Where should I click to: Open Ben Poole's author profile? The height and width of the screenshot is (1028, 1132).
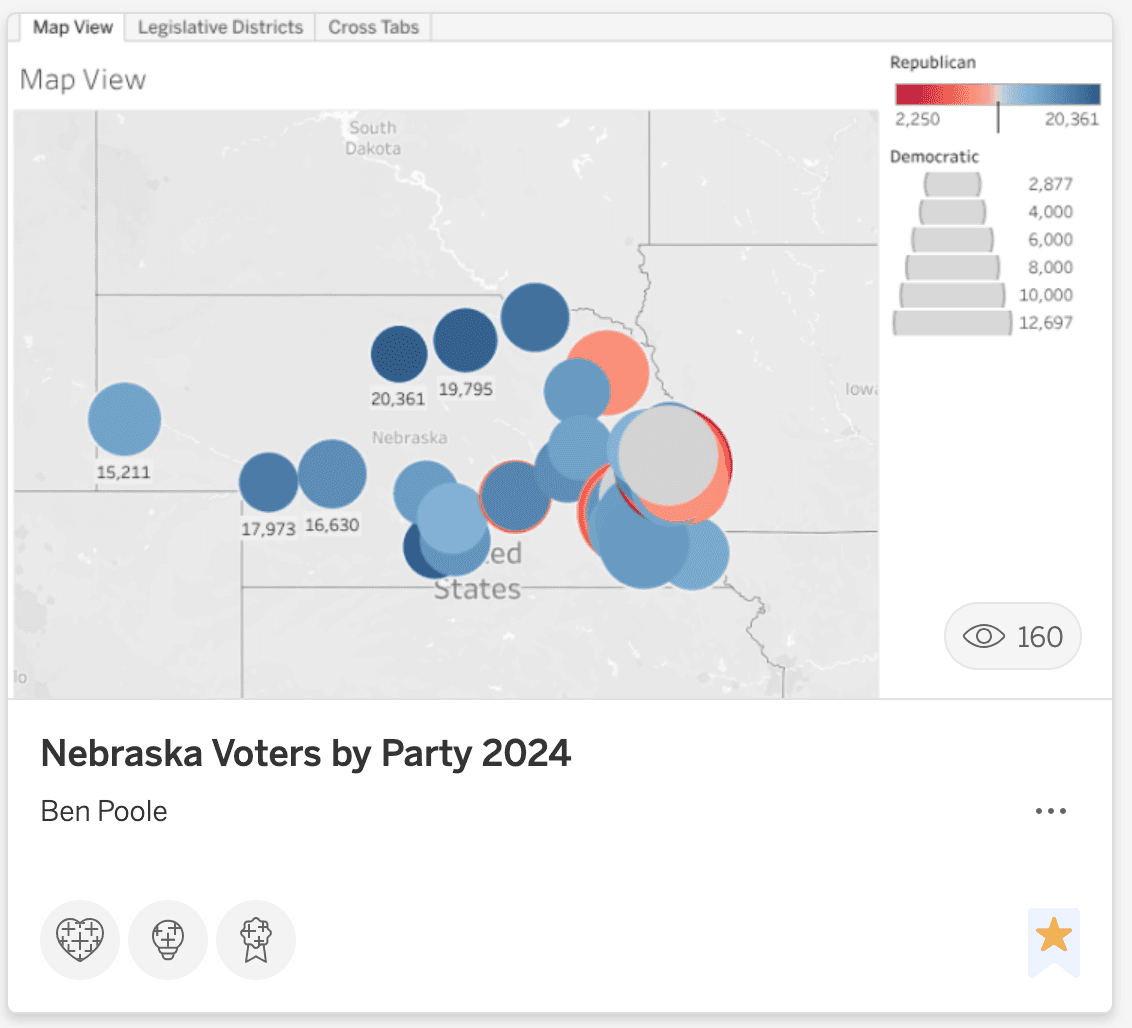[x=103, y=811]
